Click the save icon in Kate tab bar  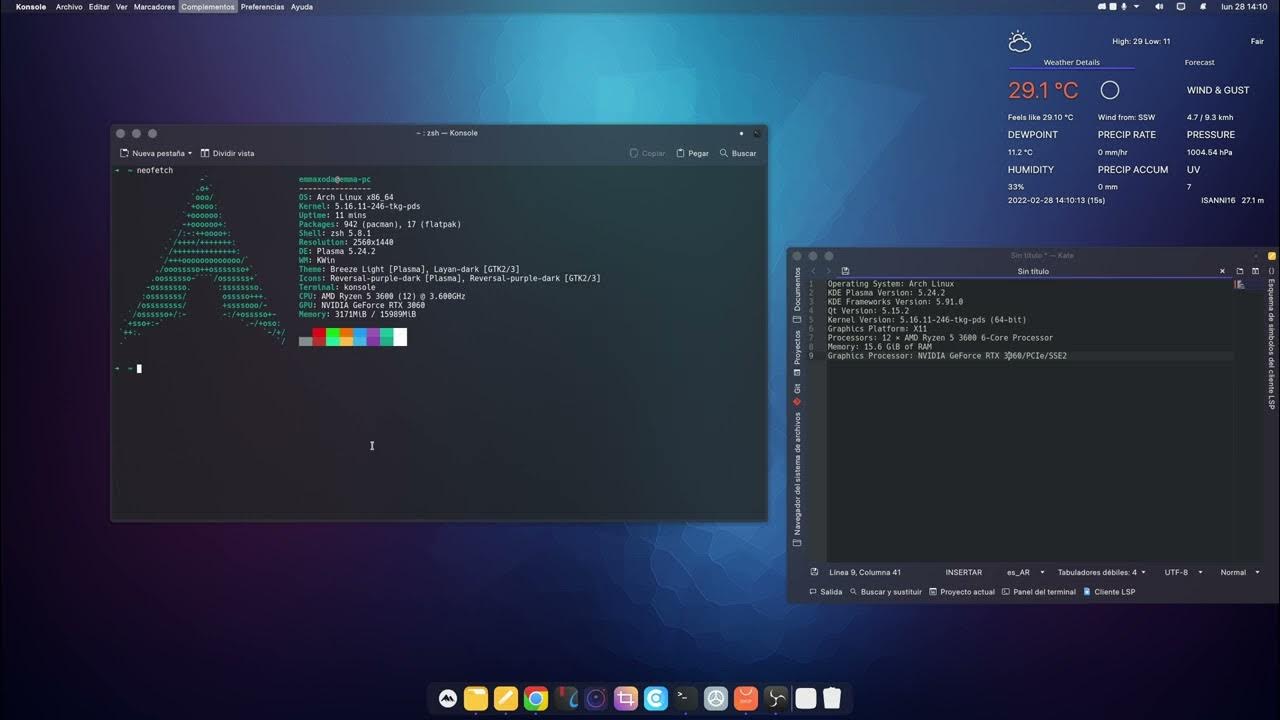(x=845, y=271)
